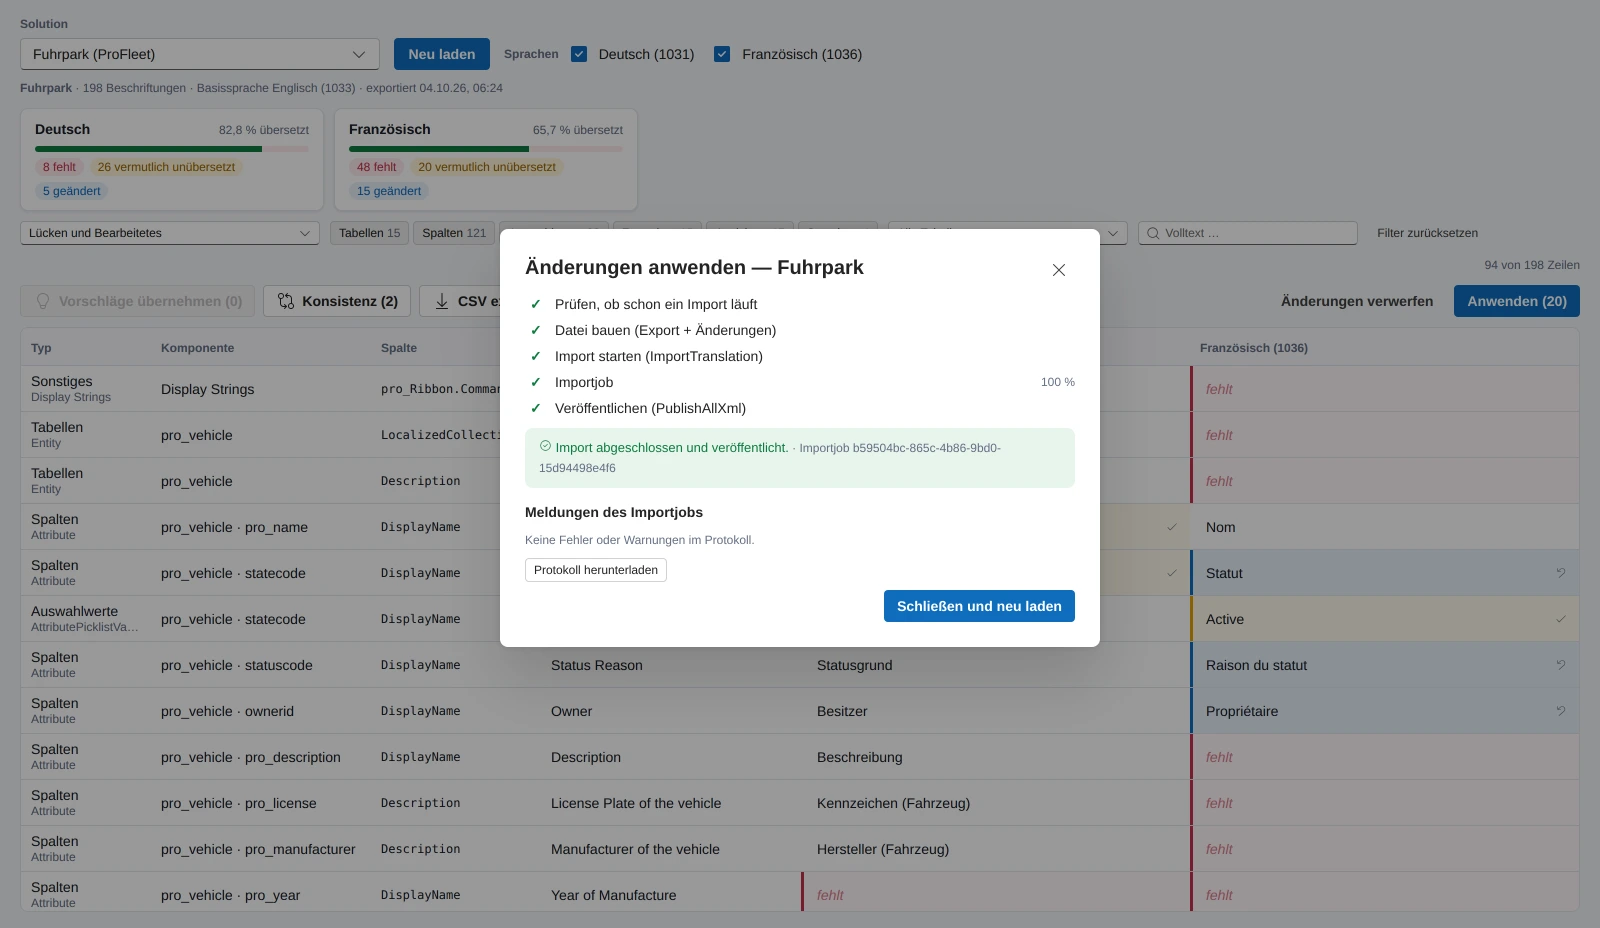
Task: Click the 48 fehlt badge on Französisch card
Action: [x=376, y=167]
